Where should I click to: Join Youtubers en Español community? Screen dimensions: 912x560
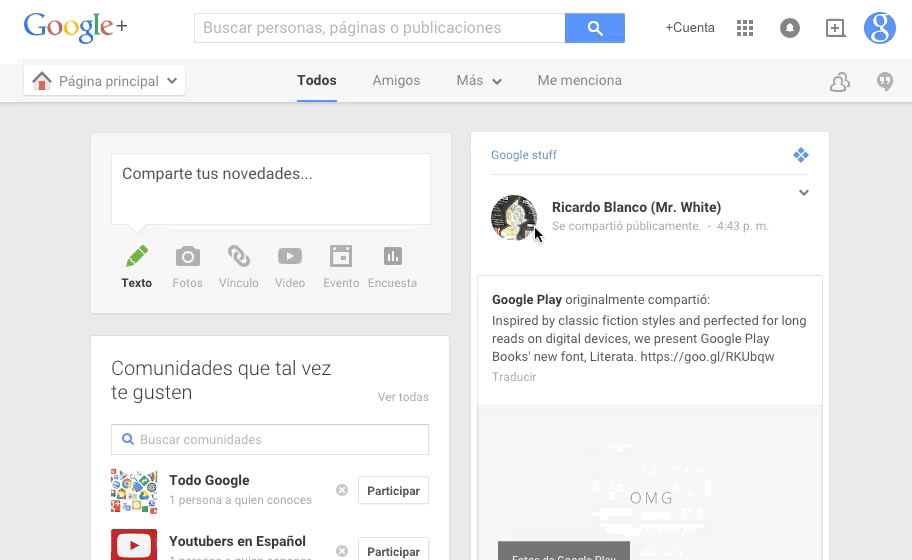pos(393,550)
